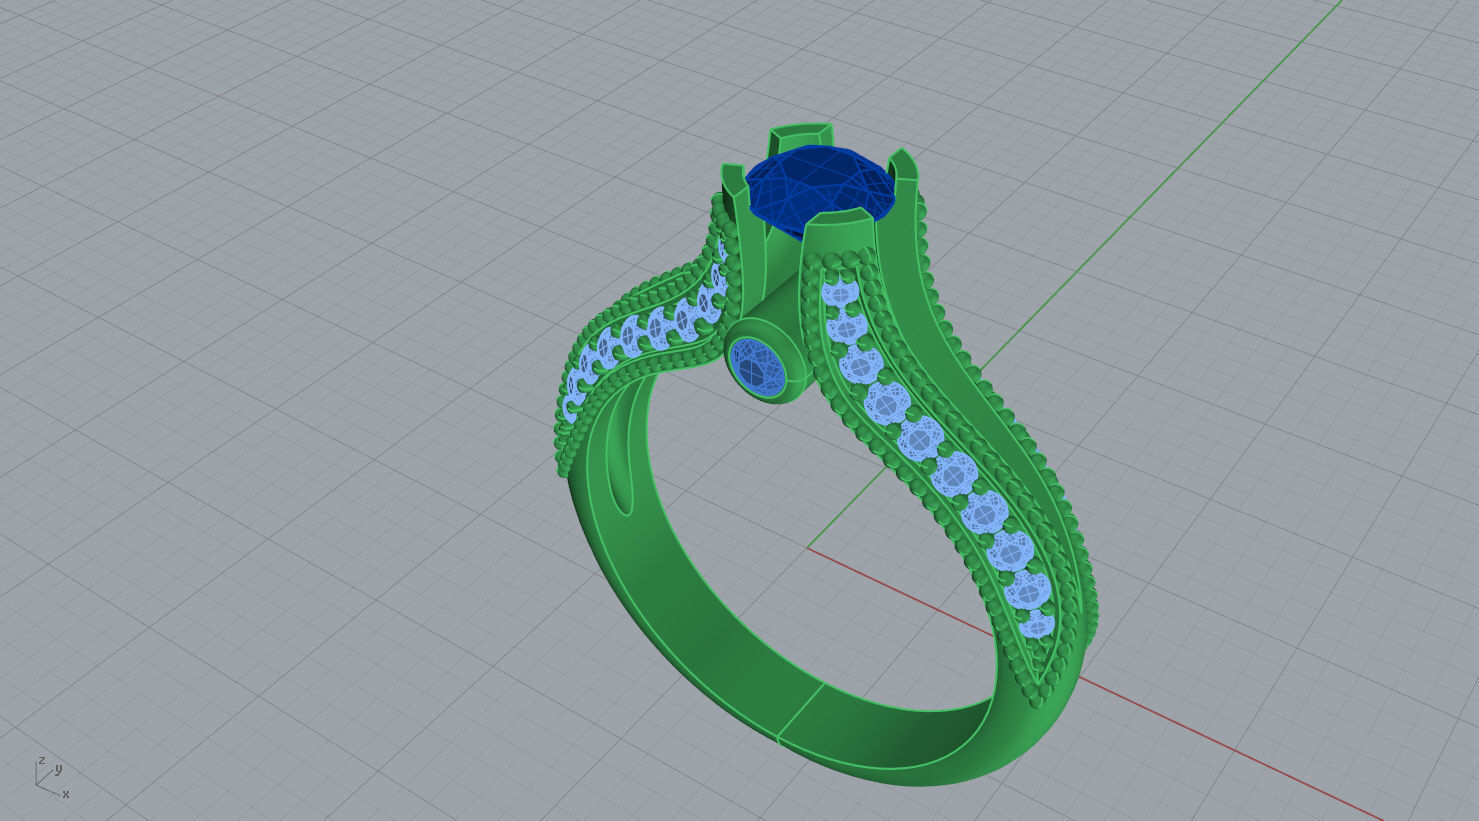Select the dark blue center gemstone
1479x821 pixels.
(818, 191)
